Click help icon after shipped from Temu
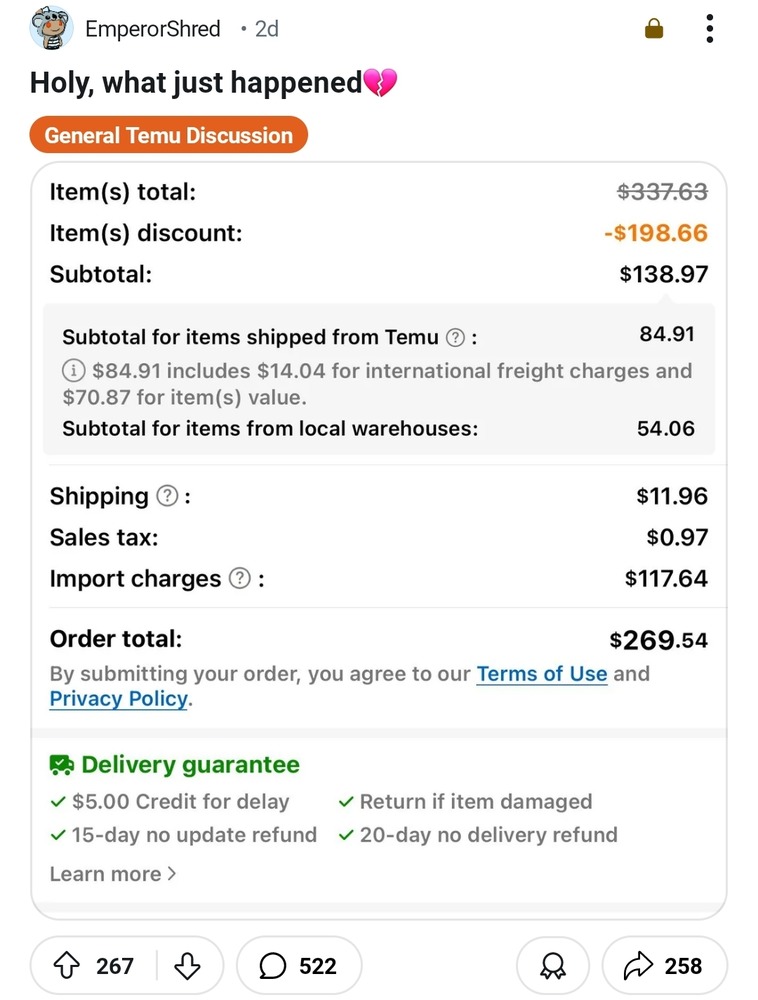Viewport: 758px width, 1000px height. [455, 337]
